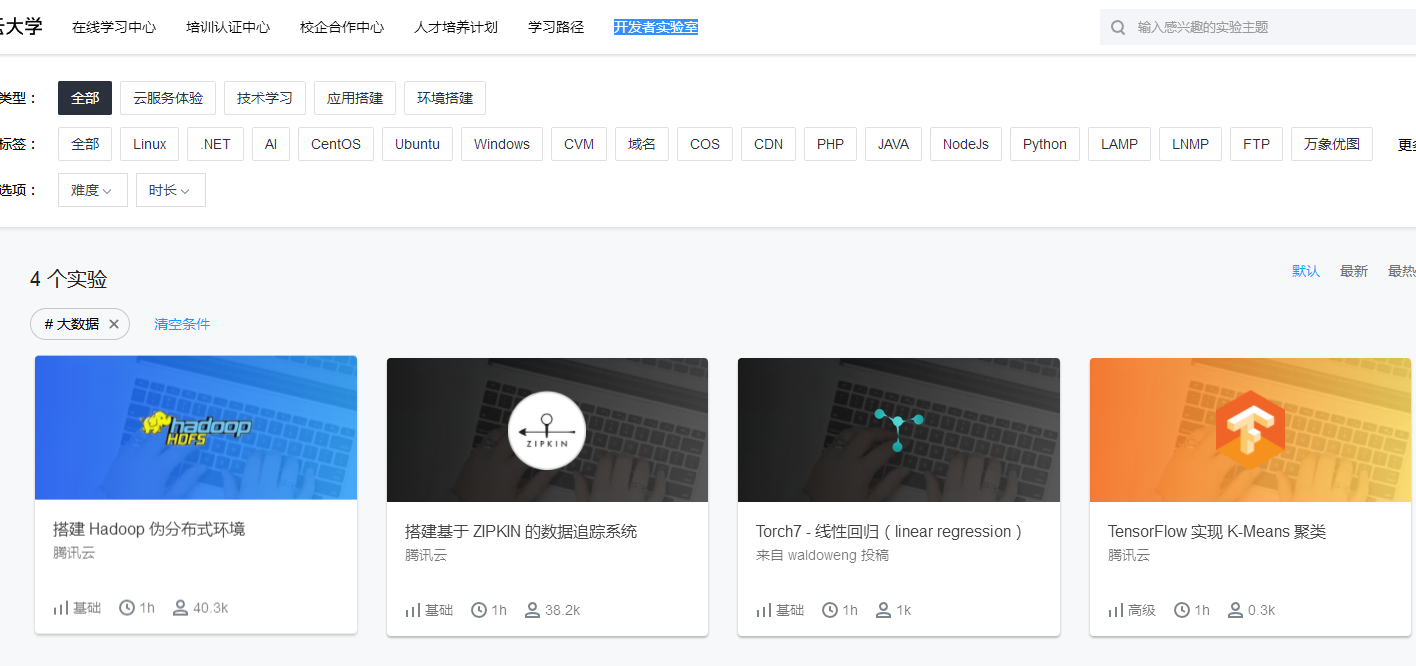This screenshot has height=666, width=1416.
Task: Select 全部 in the tag filter row
Action: pos(85,144)
